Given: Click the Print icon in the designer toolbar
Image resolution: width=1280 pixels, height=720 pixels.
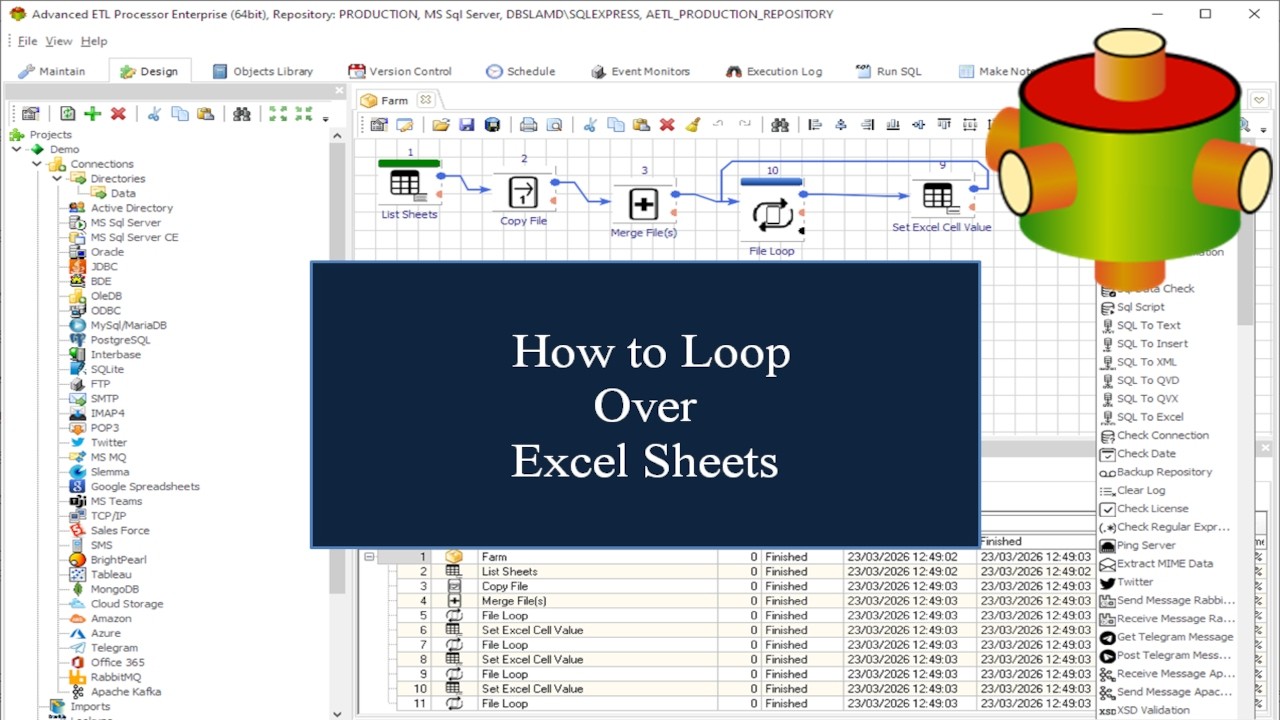Looking at the screenshot, I should (x=528, y=125).
